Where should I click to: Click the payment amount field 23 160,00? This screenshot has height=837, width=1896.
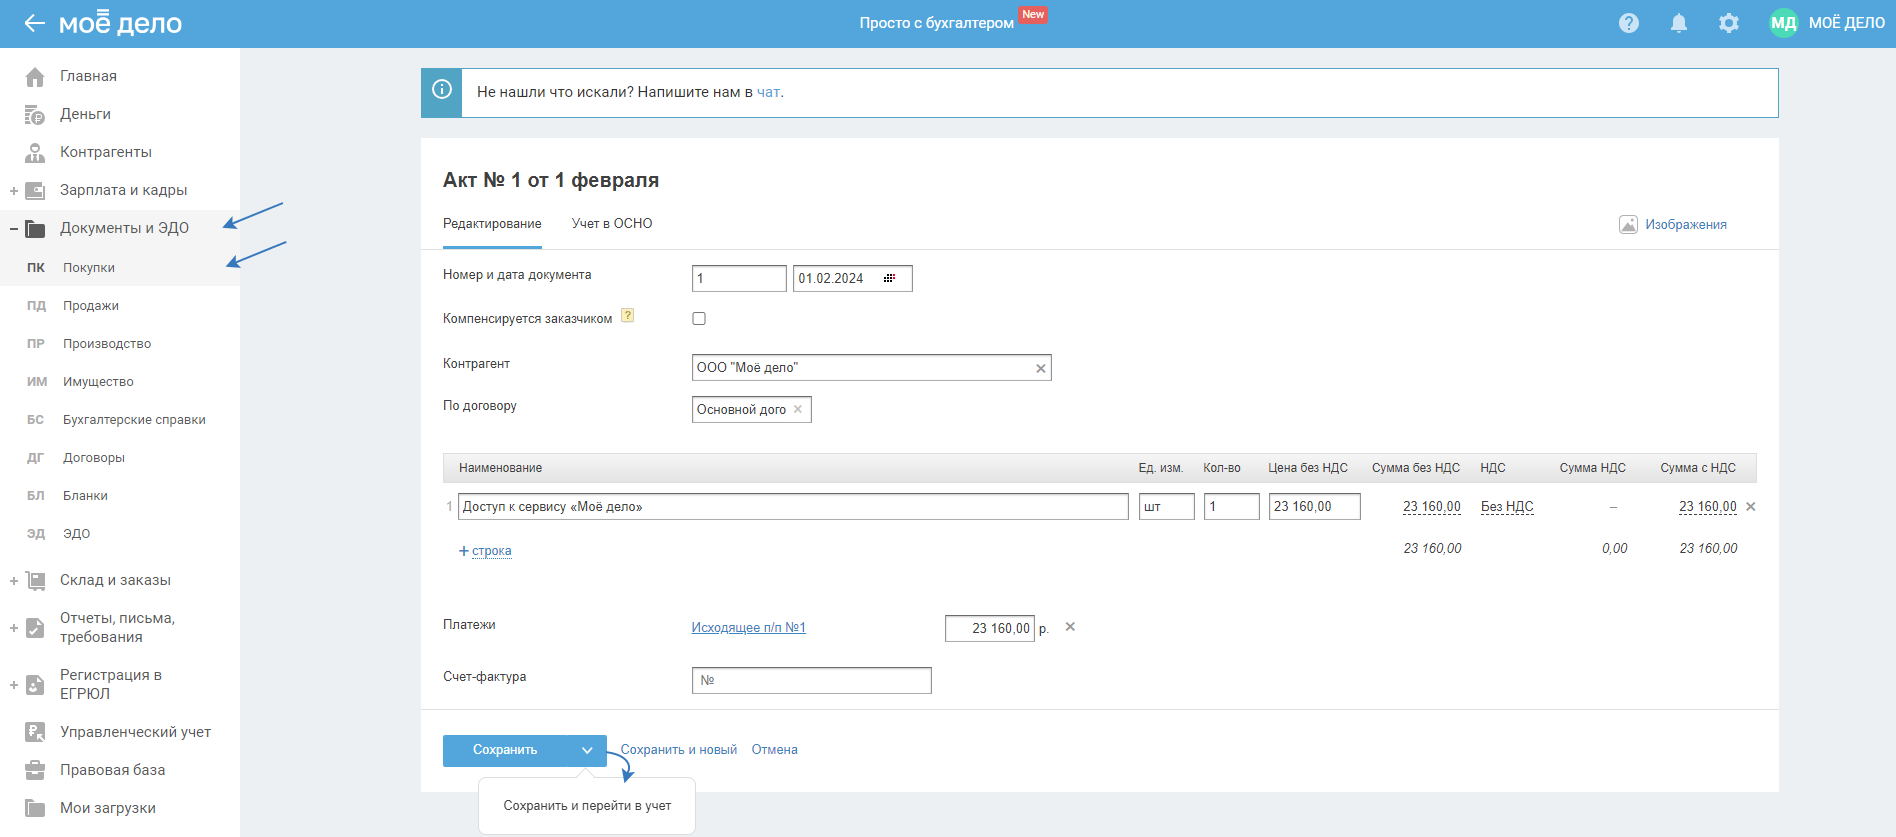(x=990, y=628)
